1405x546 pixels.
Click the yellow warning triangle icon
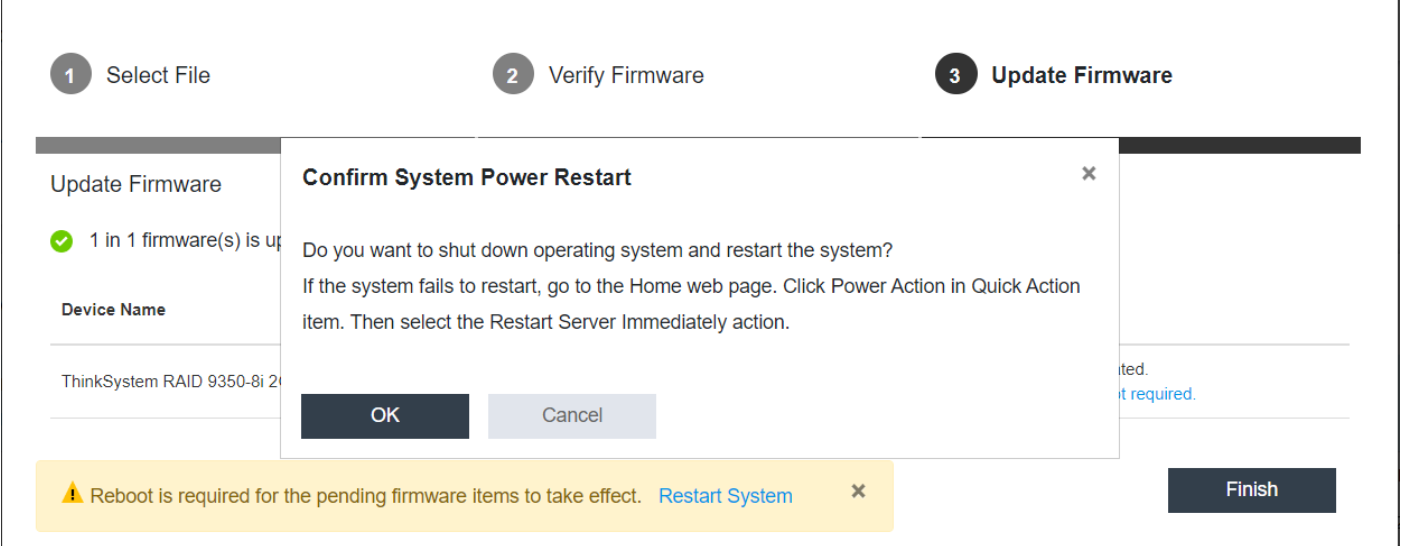72,494
